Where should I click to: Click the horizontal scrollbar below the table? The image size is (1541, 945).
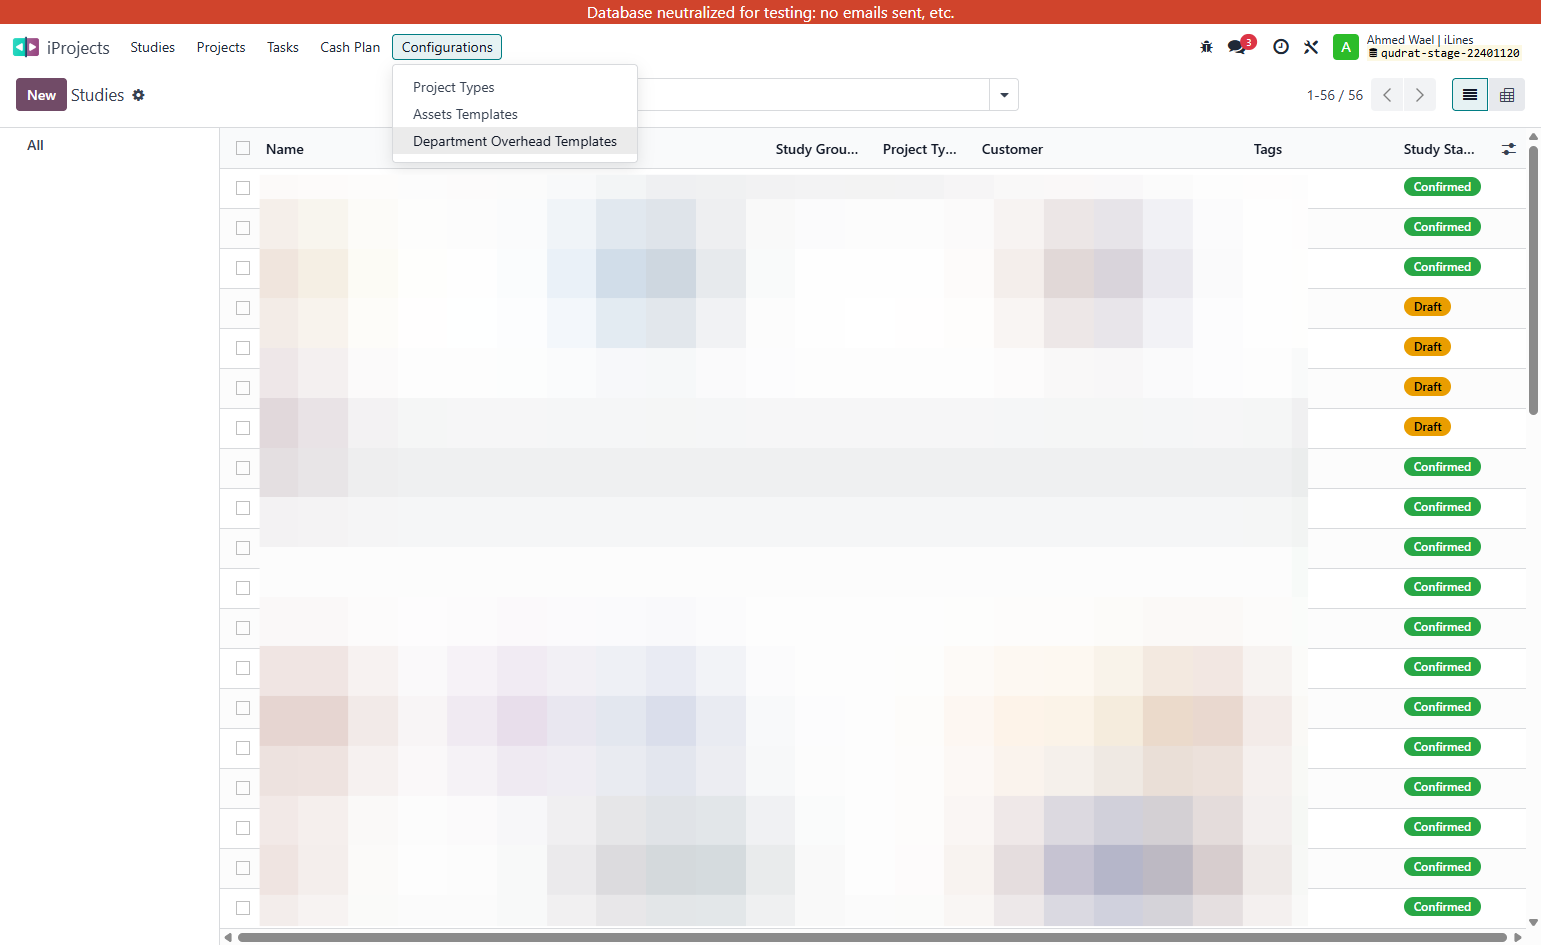click(872, 937)
